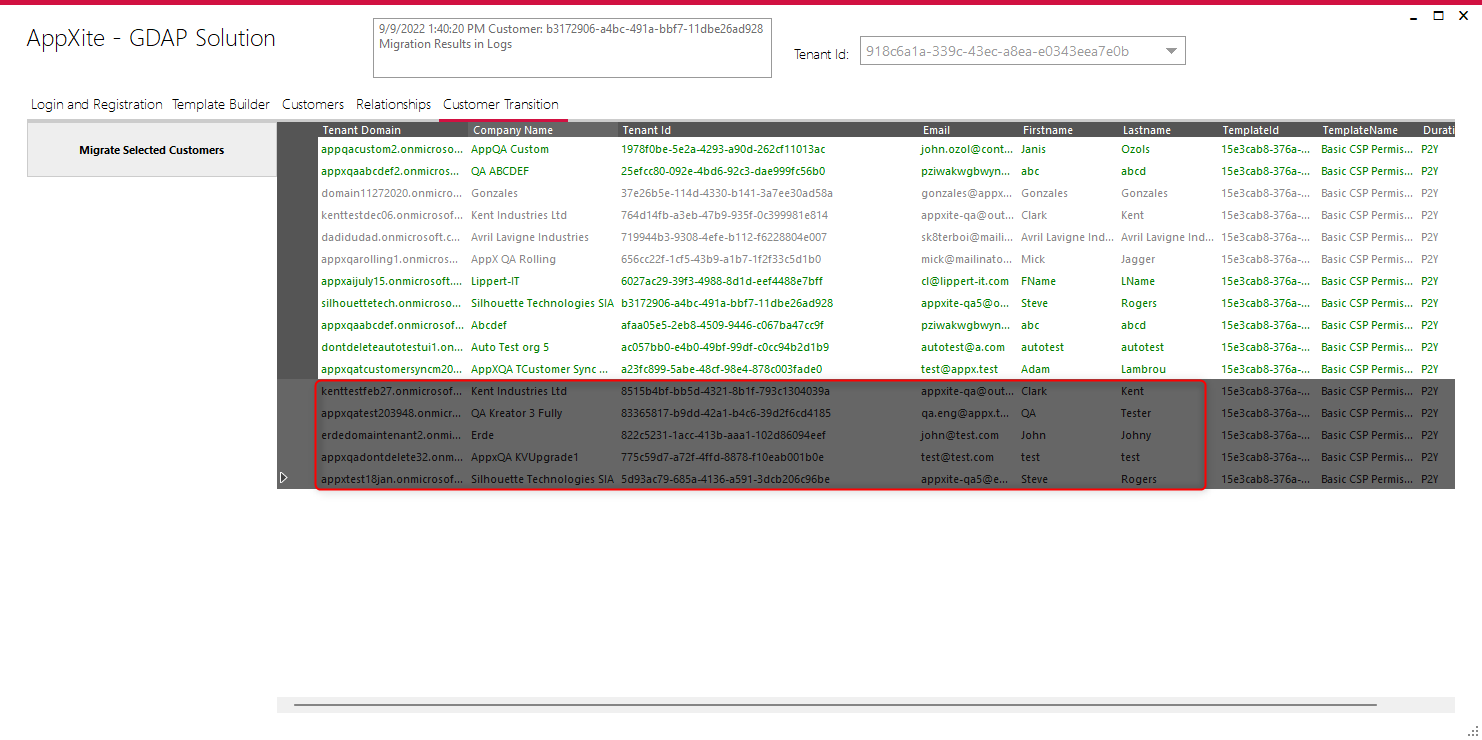Select the appxtest18jan.onmicrosof... domain cell
The image size is (1482, 740).
point(393,479)
